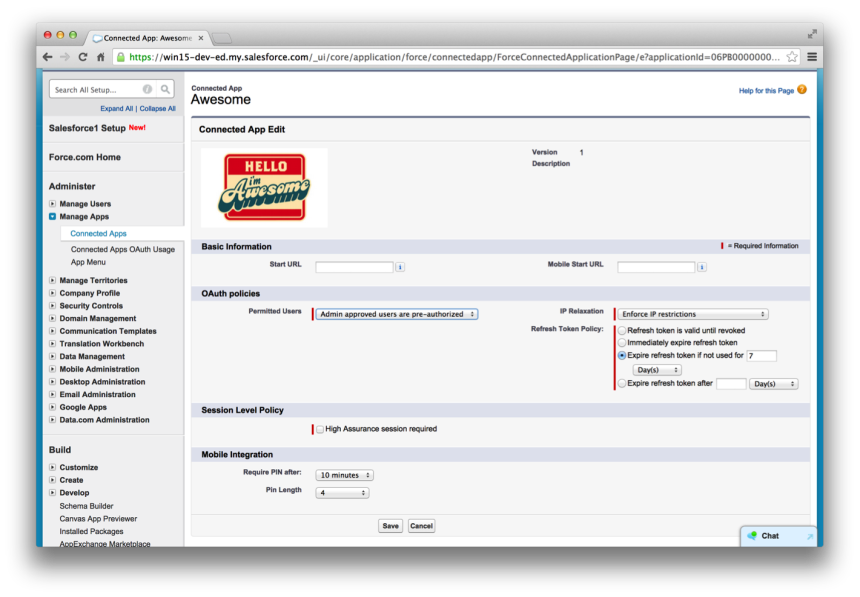Open Connected Apps OAuth Usage menu item
Viewport: 860px width, 597px height.
click(122, 249)
